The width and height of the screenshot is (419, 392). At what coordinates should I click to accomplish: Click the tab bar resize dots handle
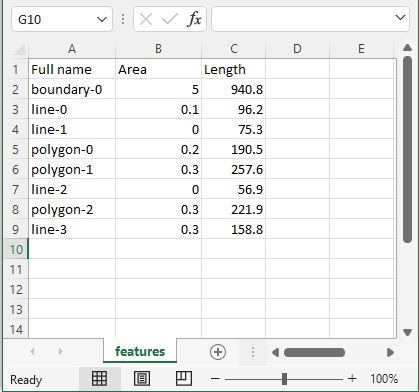[x=253, y=352]
